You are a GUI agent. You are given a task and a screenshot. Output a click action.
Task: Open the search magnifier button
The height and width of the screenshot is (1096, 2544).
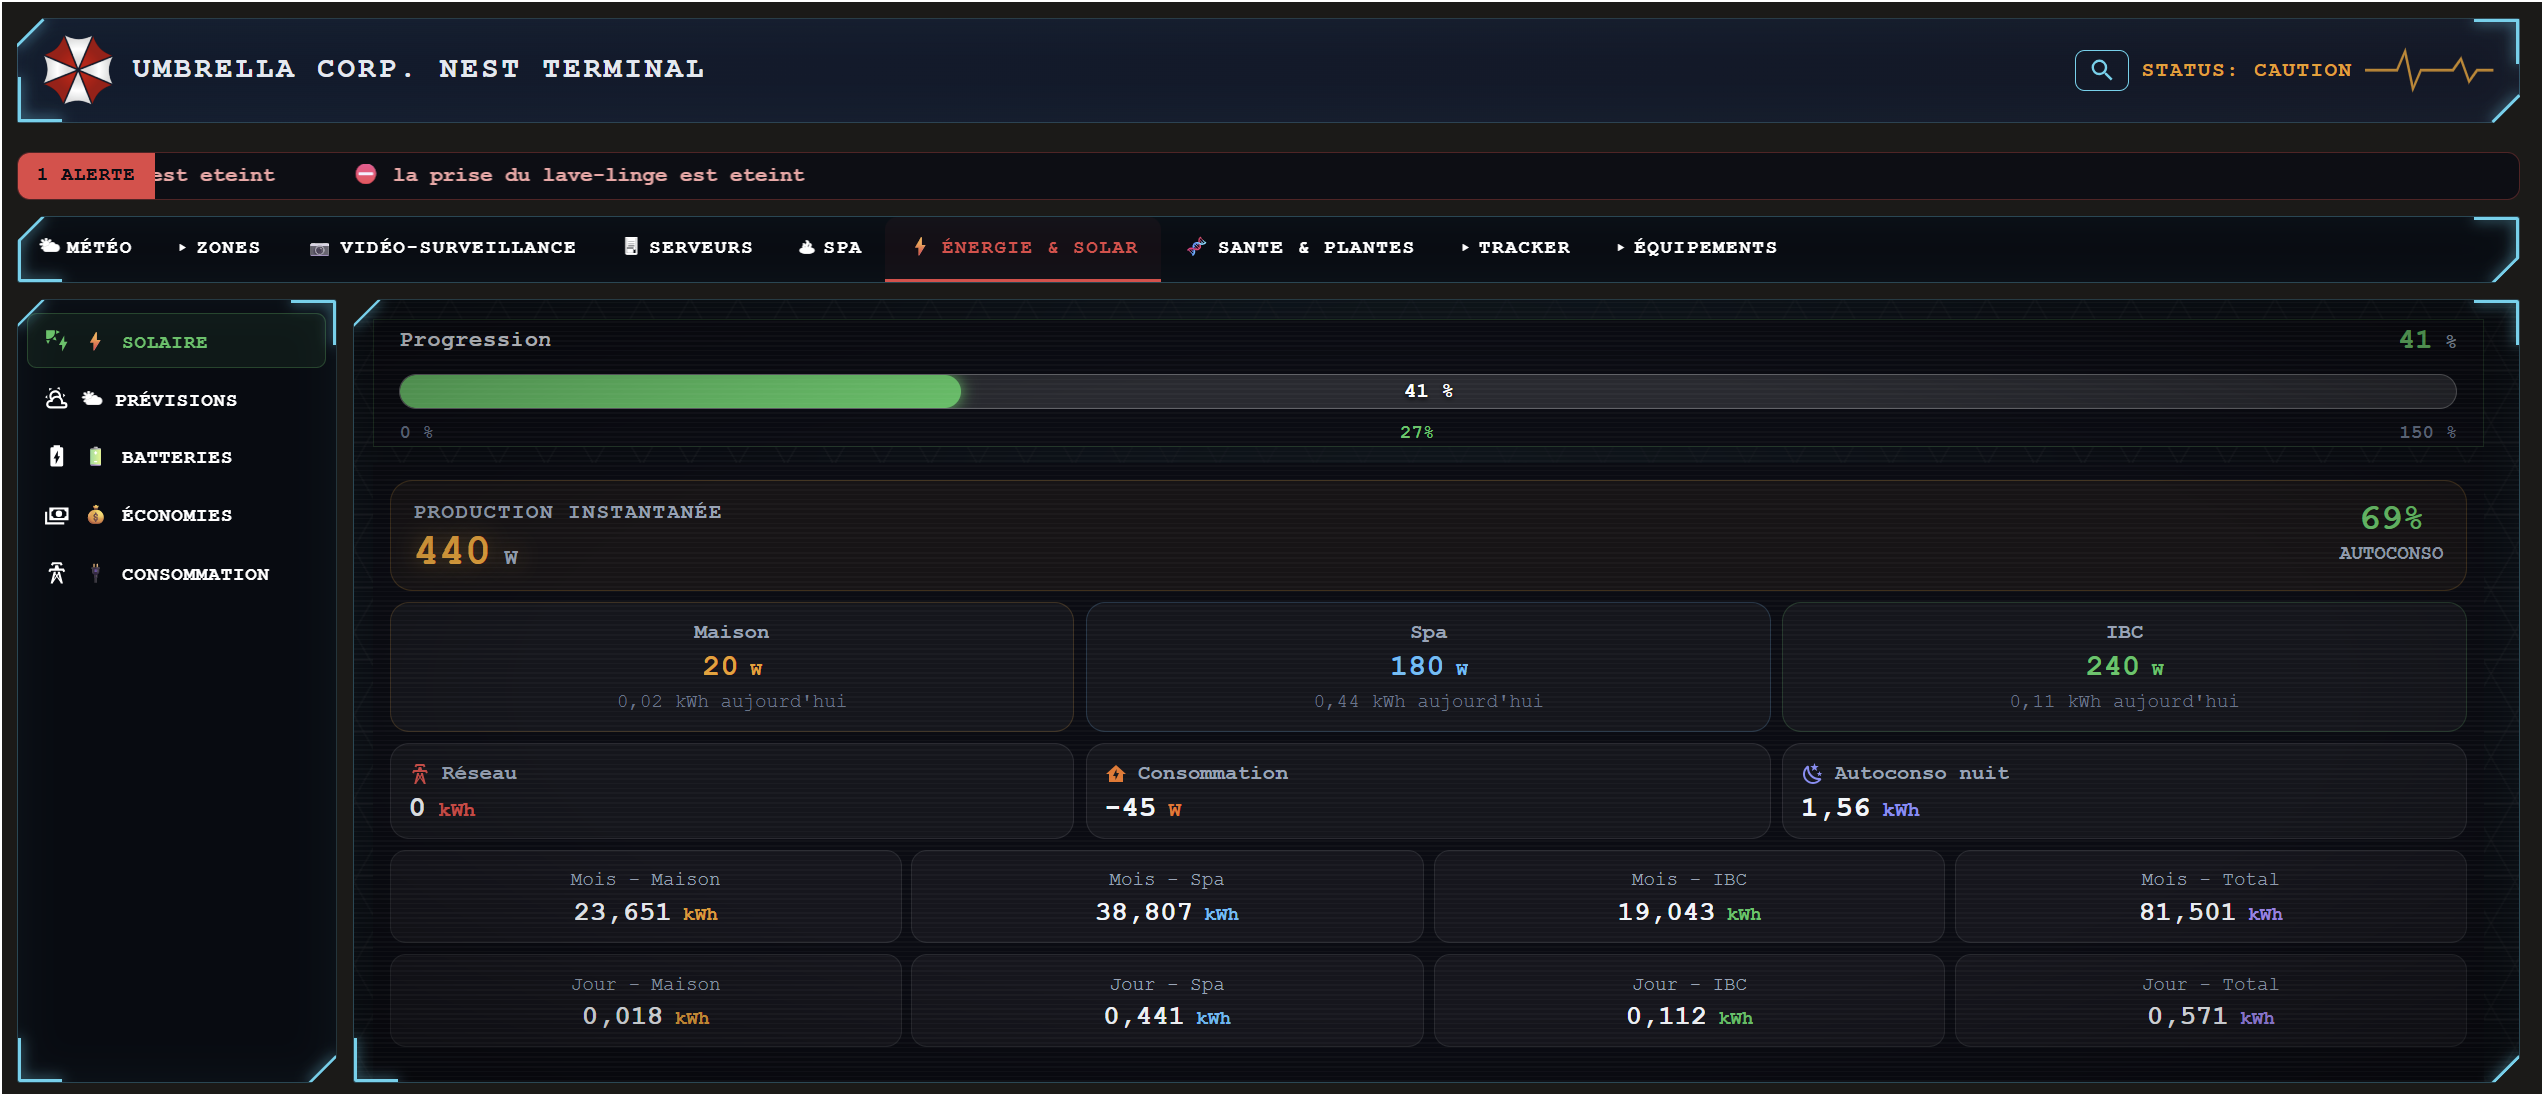click(2101, 70)
